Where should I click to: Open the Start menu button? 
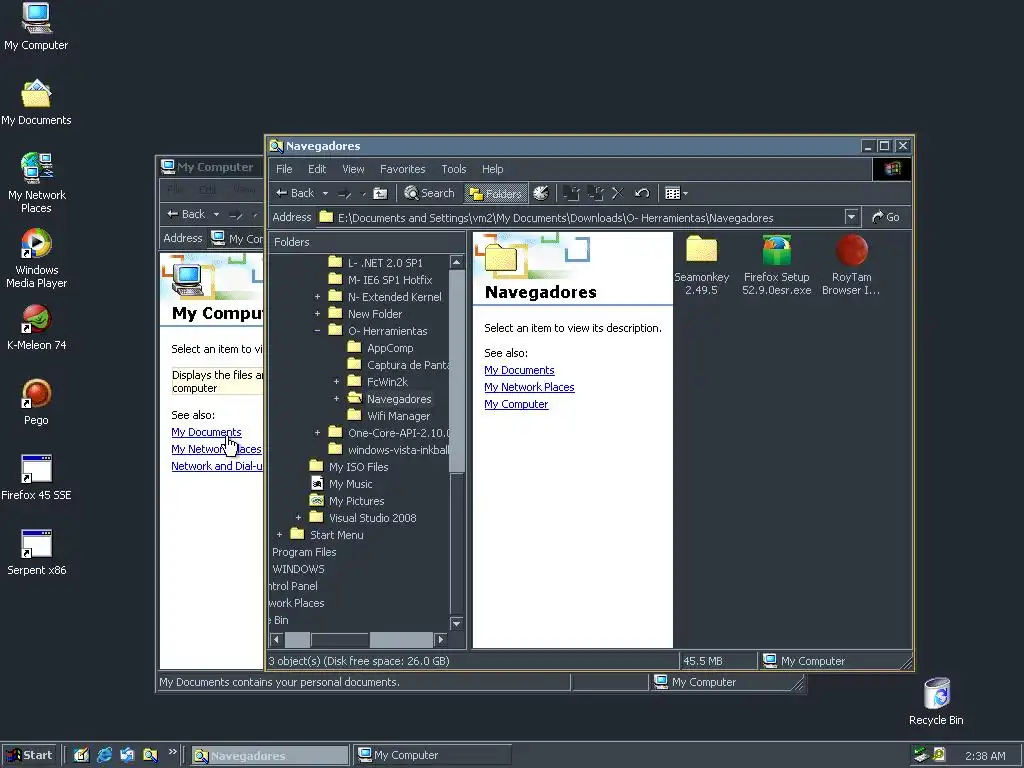pos(30,755)
